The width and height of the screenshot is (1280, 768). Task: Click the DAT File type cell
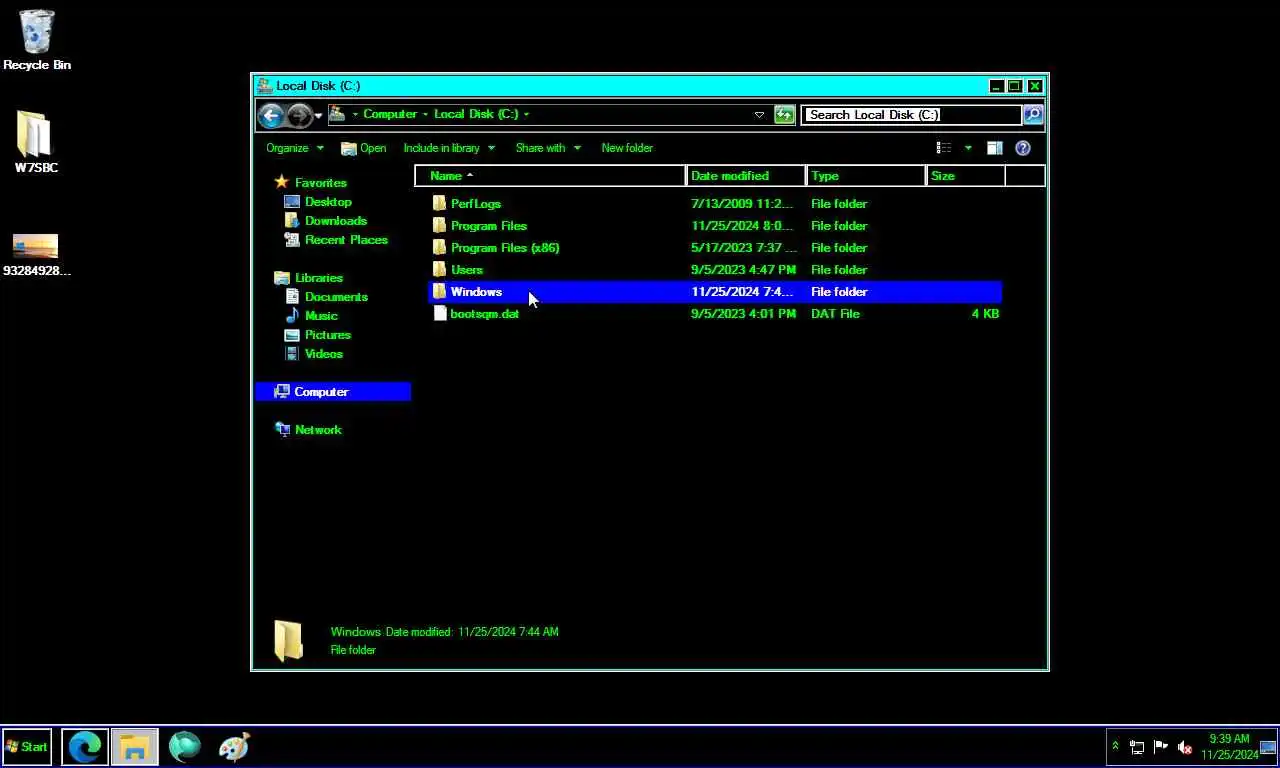pos(835,314)
